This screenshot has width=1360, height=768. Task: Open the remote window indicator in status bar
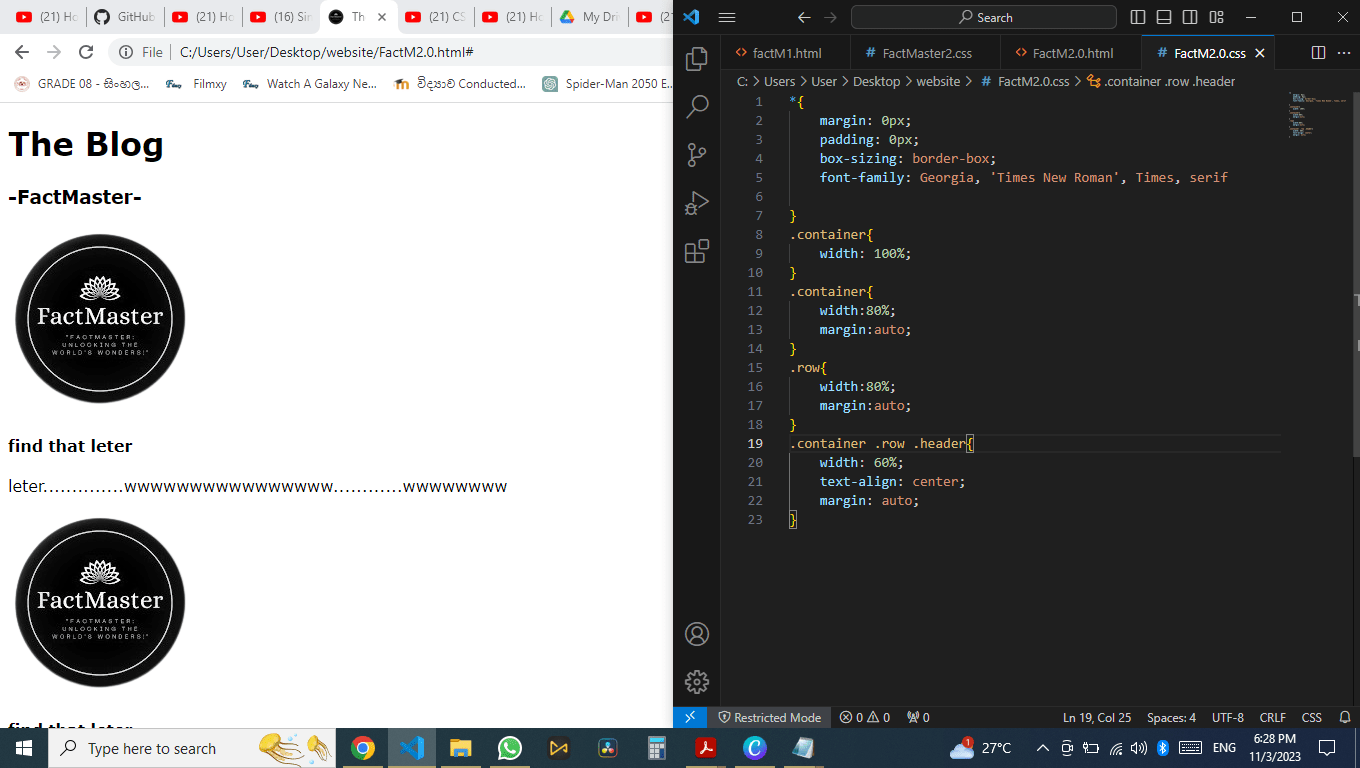coord(690,717)
